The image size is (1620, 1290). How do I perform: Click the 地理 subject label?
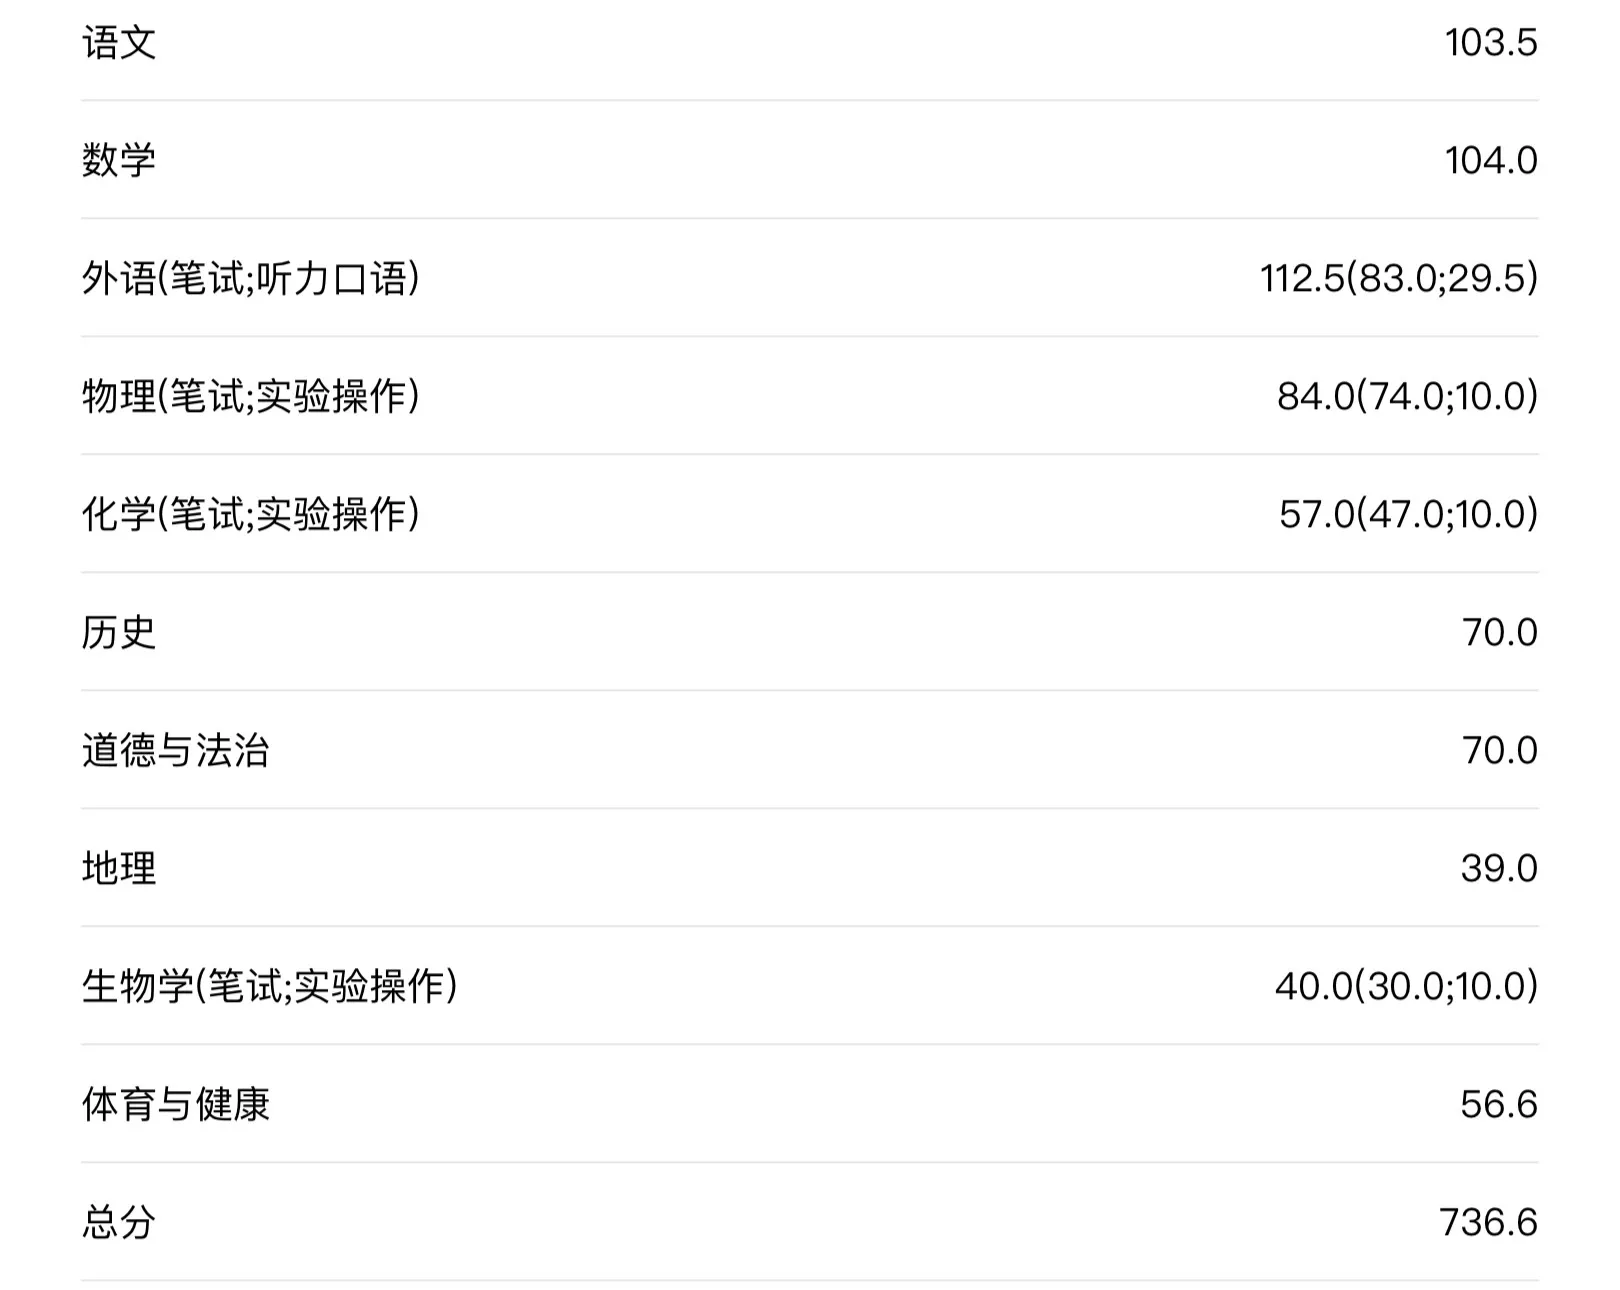click(118, 868)
